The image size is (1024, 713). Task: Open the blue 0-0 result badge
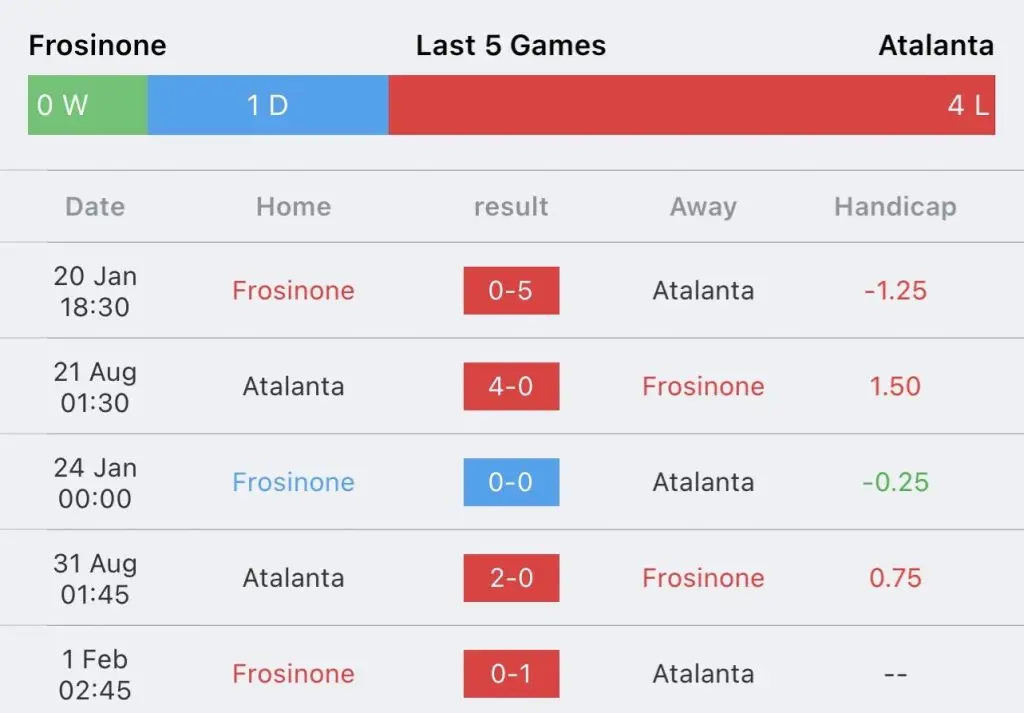(x=511, y=482)
